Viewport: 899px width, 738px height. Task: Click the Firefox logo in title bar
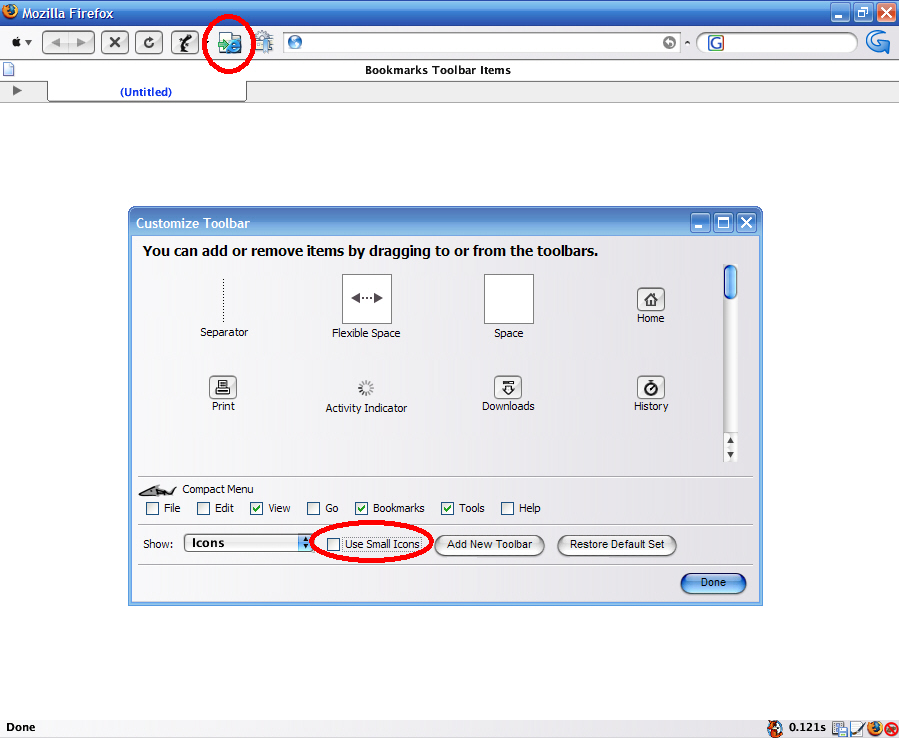pyautogui.click(x=10, y=11)
